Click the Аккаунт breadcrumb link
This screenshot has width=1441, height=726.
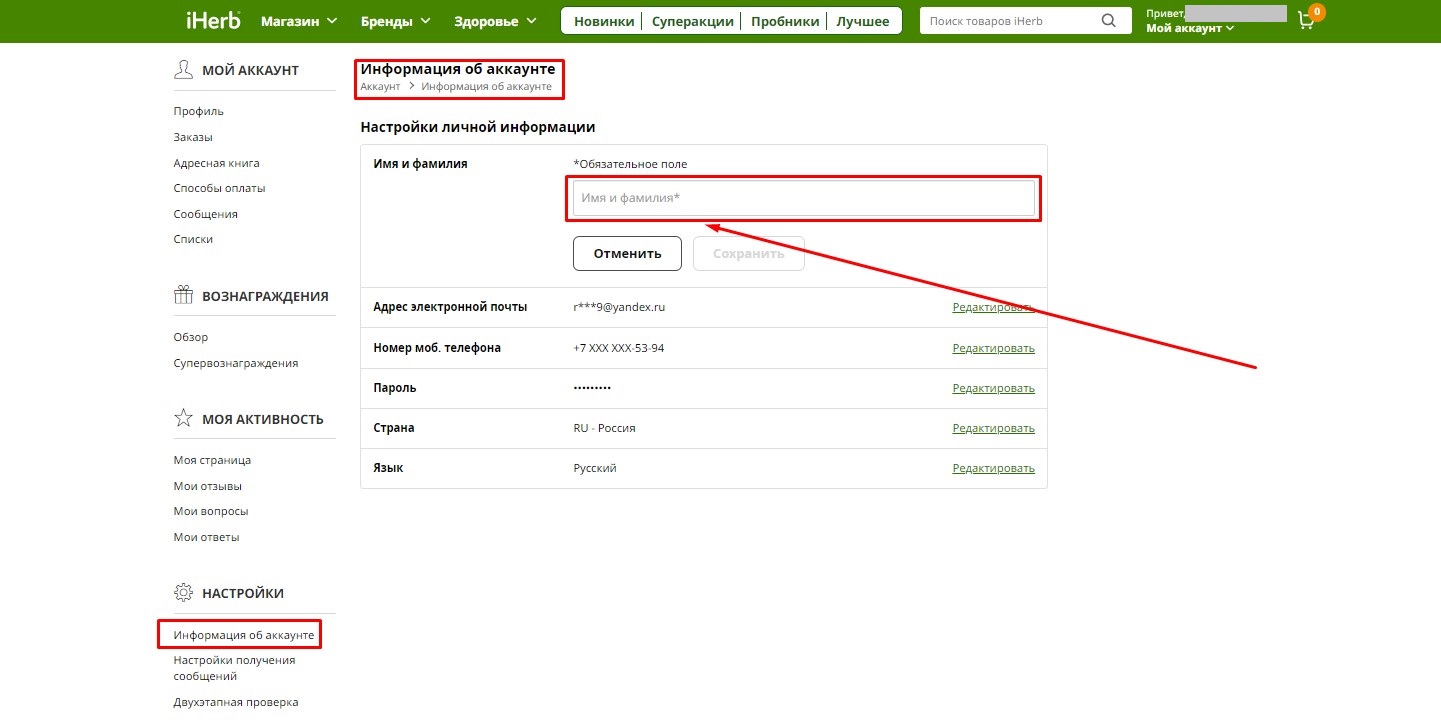tap(380, 87)
